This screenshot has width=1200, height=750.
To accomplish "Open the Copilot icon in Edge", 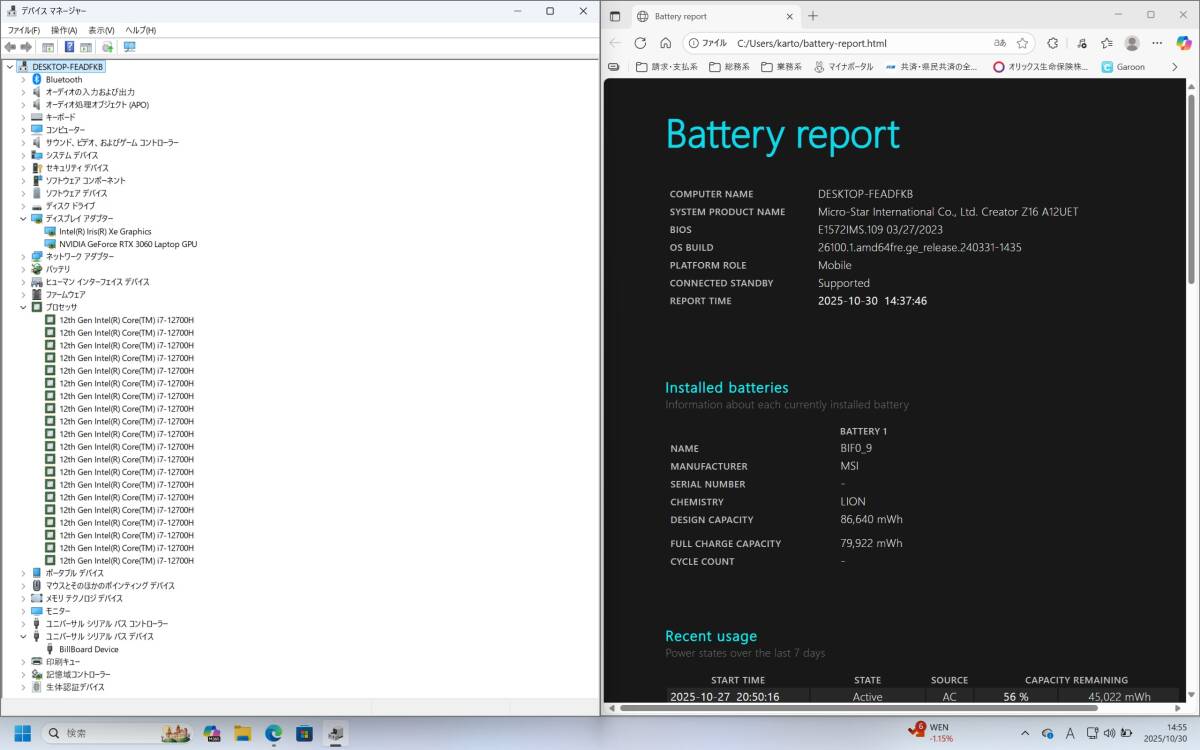I will [x=1185, y=43].
